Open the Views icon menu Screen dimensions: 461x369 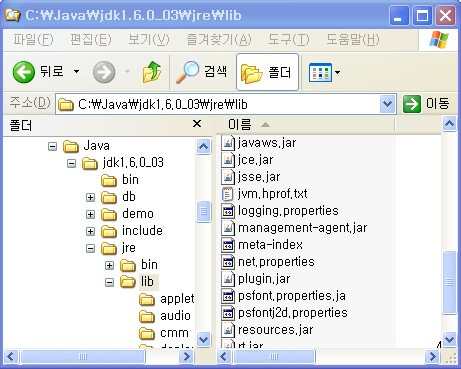click(x=320, y=72)
